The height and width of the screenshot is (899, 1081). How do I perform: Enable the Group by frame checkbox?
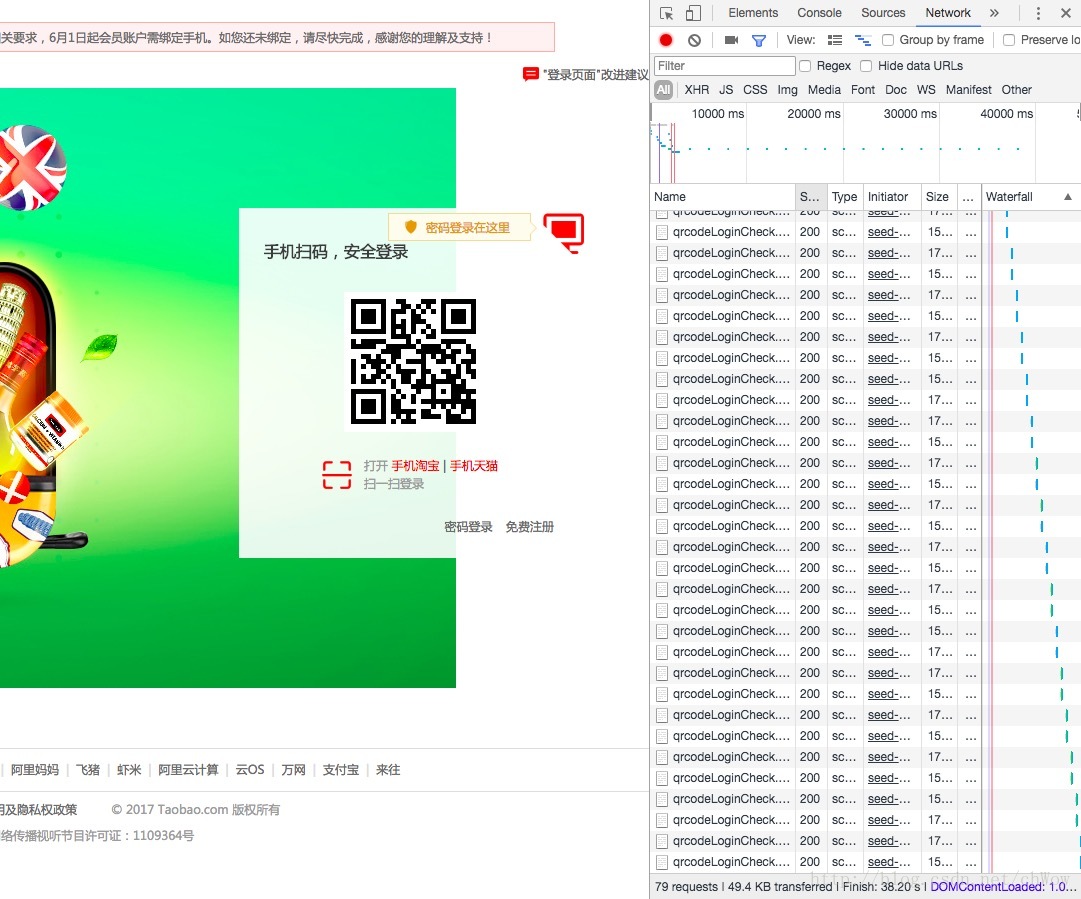[x=888, y=40]
